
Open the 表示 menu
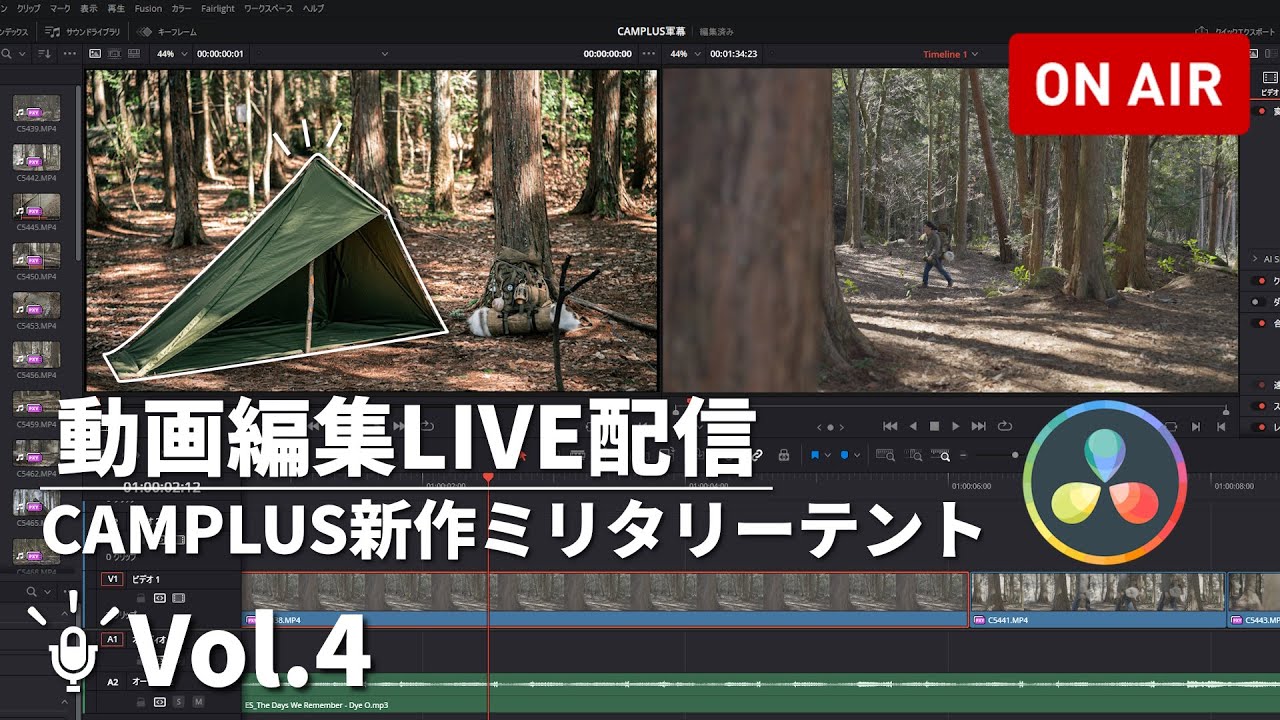pos(89,8)
